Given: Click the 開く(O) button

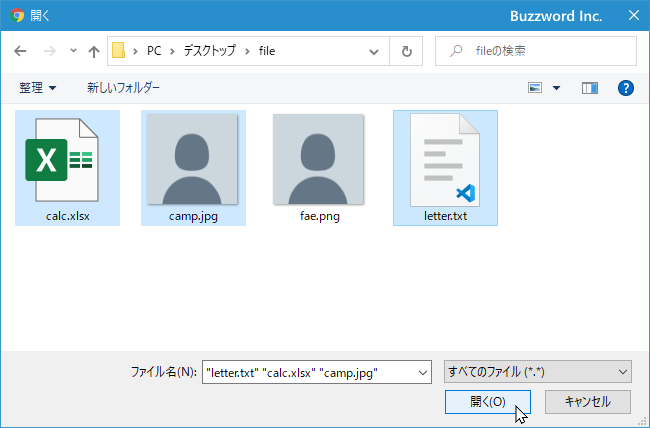Looking at the screenshot, I should tap(488, 401).
